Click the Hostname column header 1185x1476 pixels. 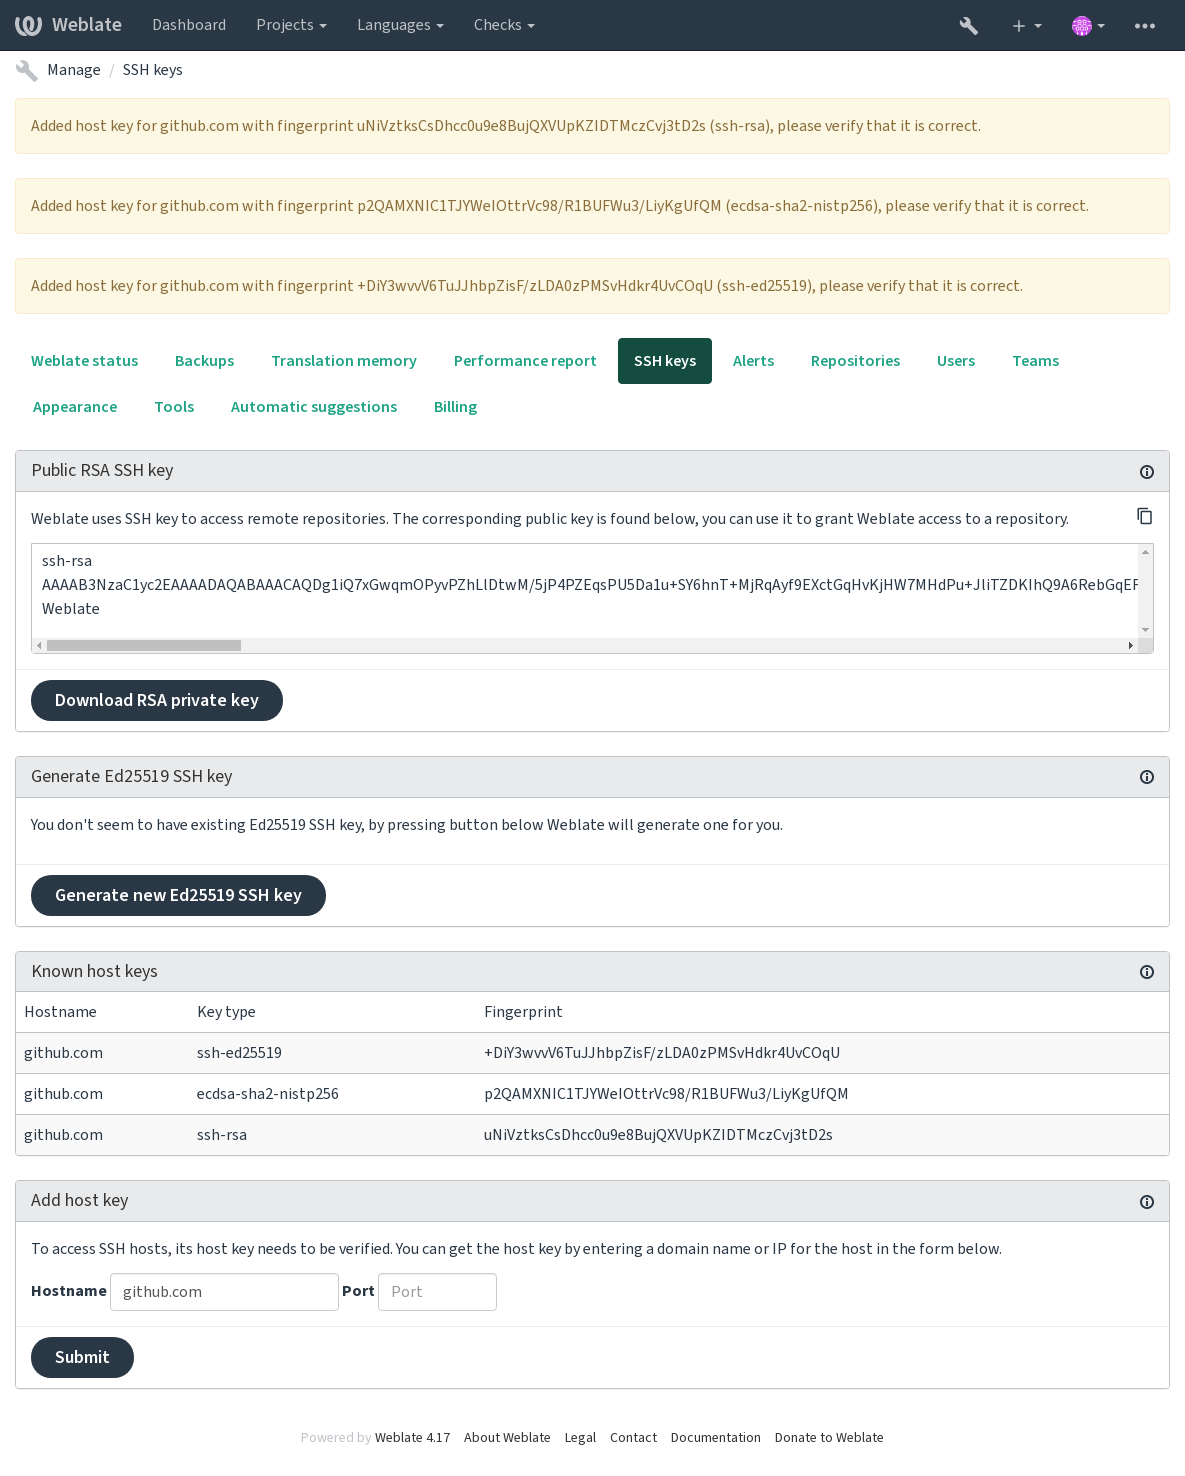point(60,1012)
